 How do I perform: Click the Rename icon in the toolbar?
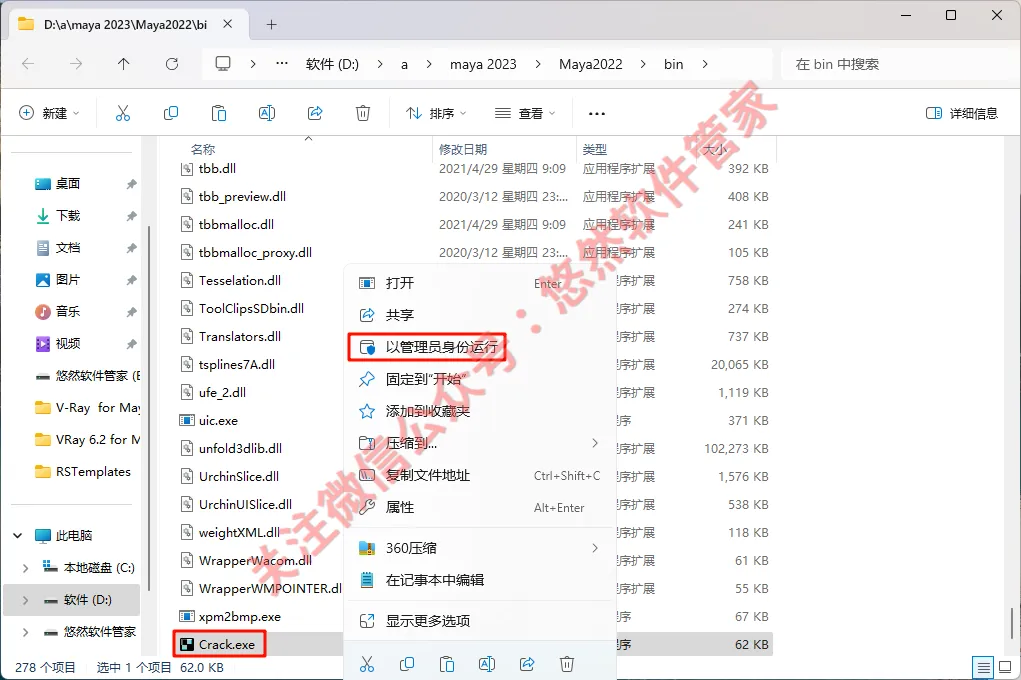[x=267, y=113]
